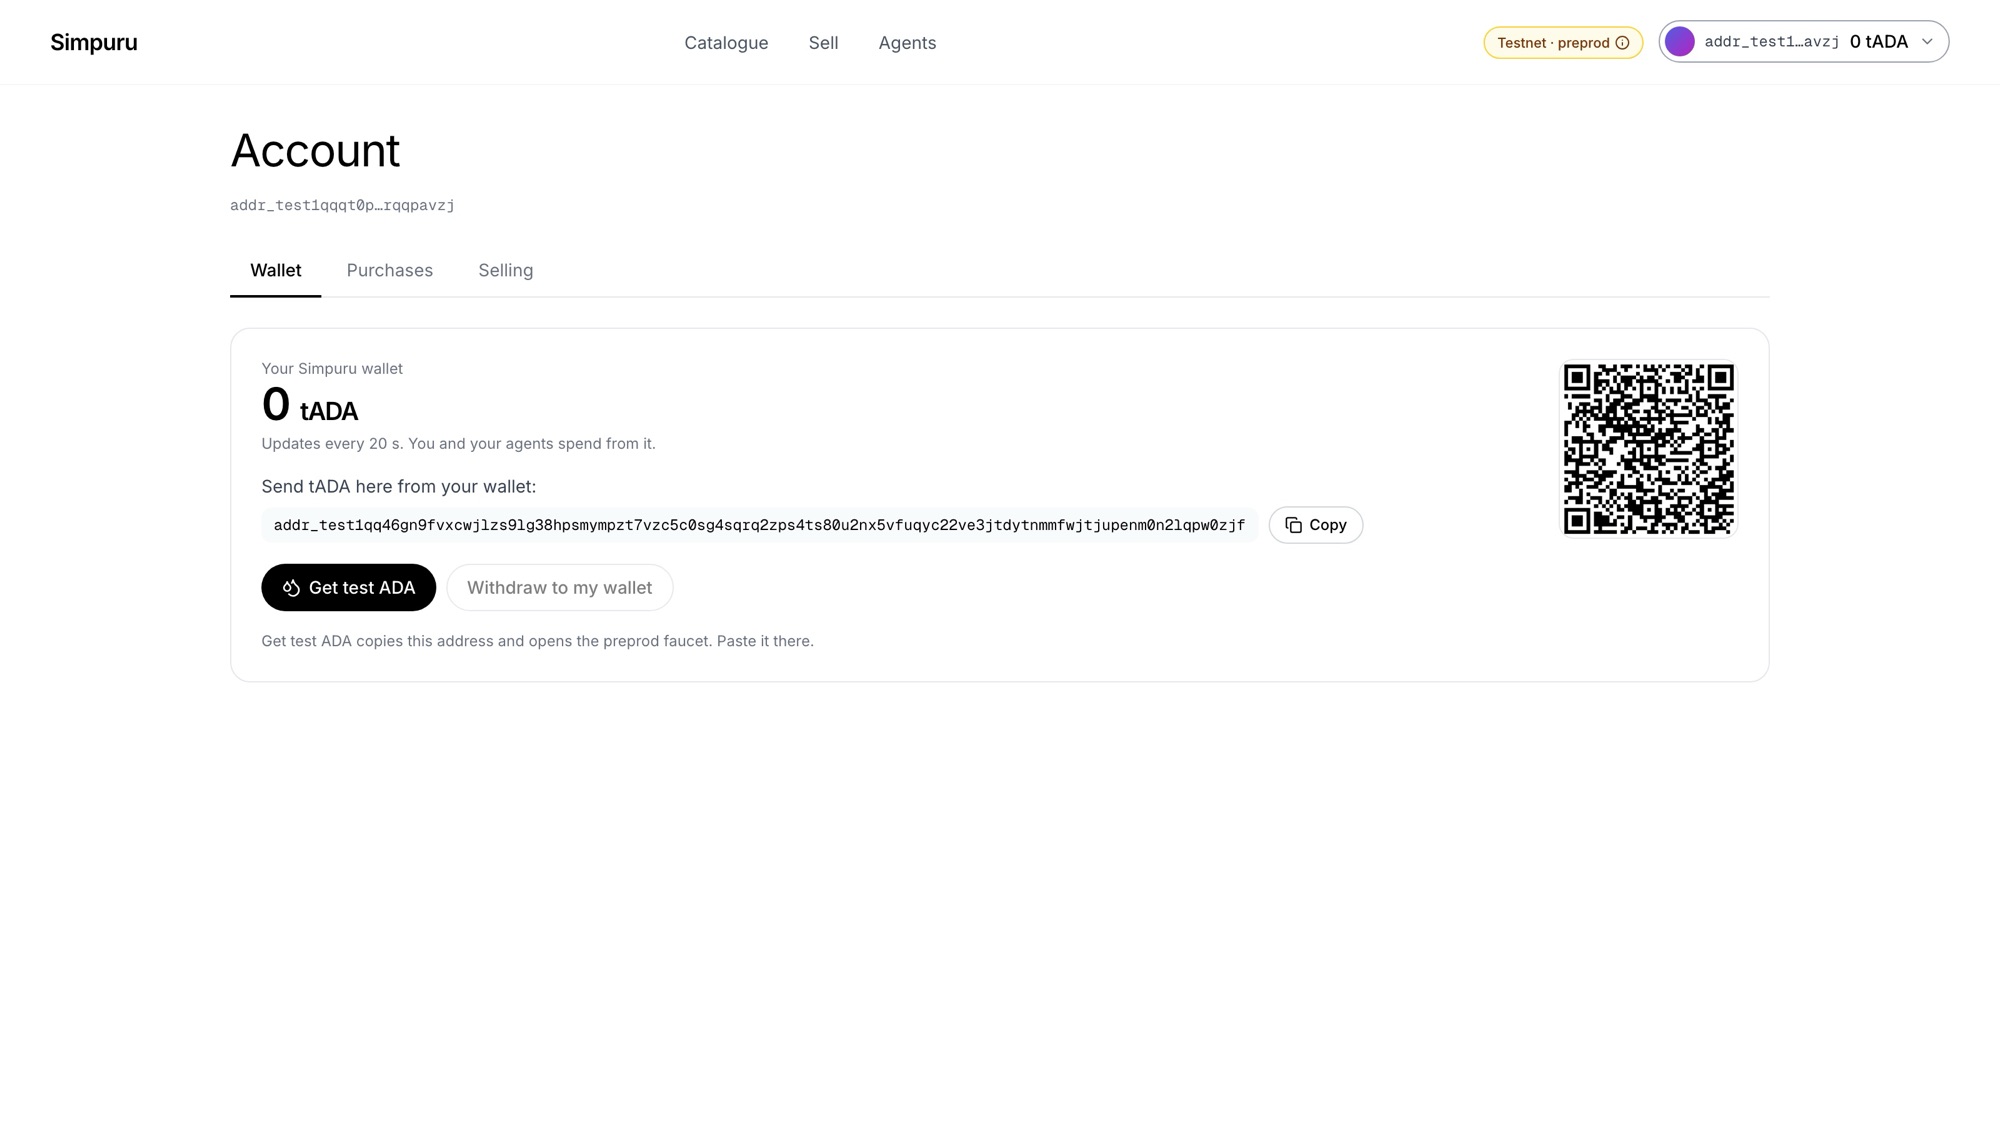Open the Agents page
This screenshot has height=1125, width=2000.
coord(907,43)
